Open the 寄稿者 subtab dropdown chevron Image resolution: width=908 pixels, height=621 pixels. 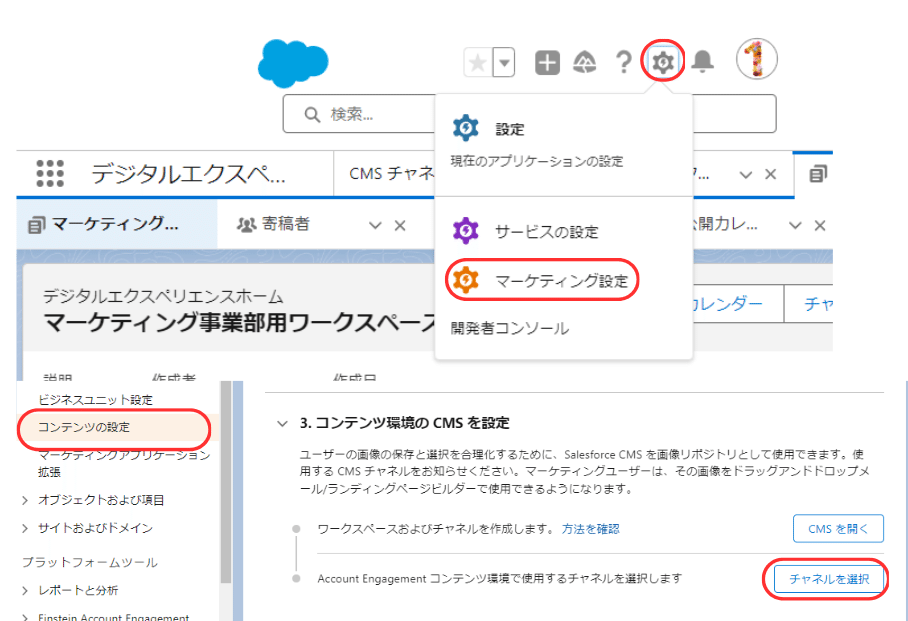pyautogui.click(x=375, y=225)
